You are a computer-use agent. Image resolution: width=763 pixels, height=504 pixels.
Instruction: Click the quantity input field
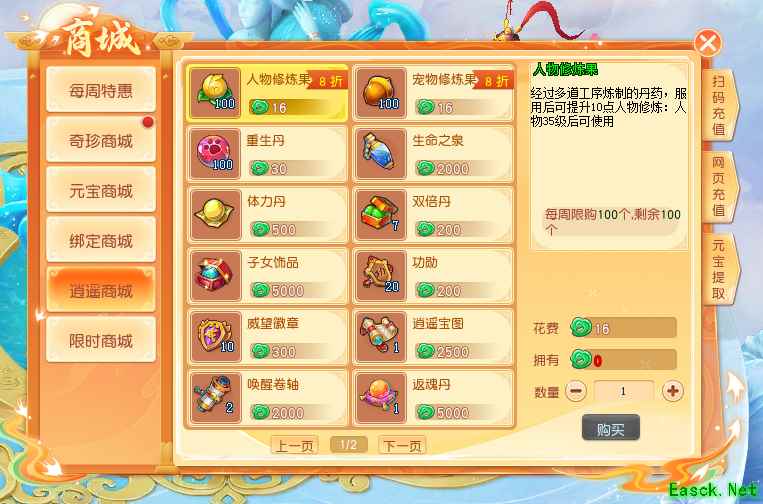[x=624, y=392]
